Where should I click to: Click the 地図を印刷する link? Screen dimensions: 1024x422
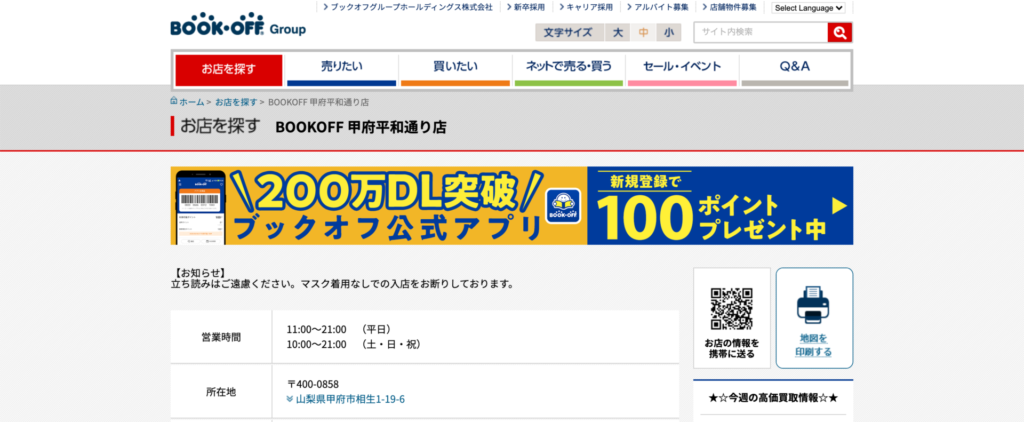(x=814, y=345)
